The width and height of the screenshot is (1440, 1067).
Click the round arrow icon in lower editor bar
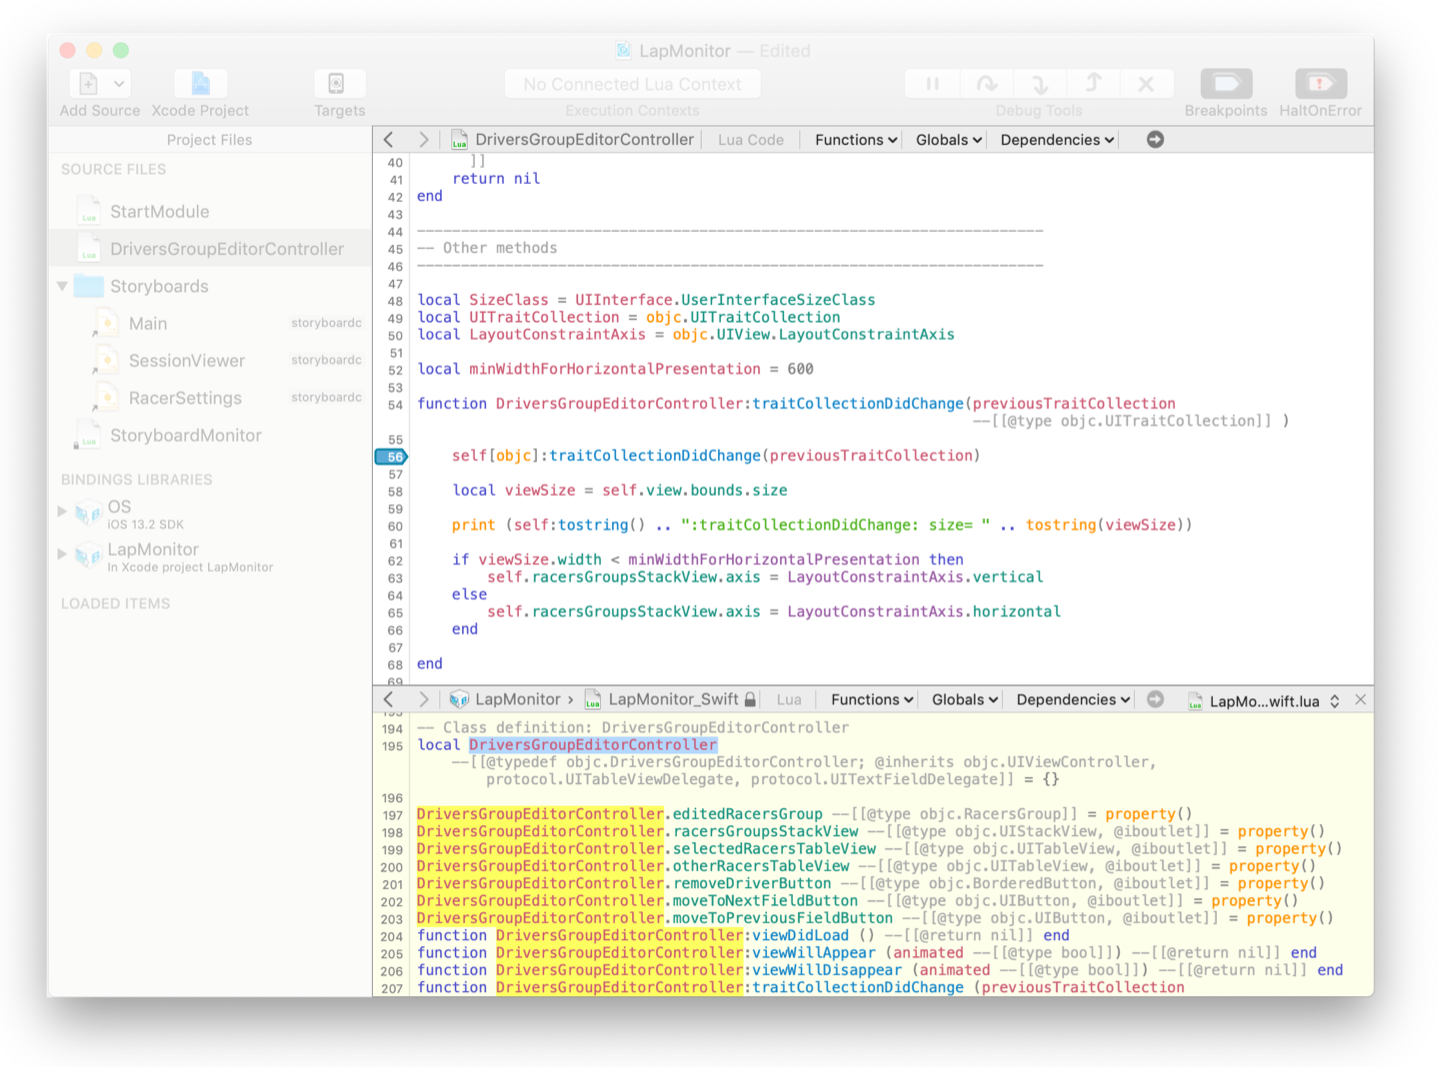pyautogui.click(x=1155, y=700)
